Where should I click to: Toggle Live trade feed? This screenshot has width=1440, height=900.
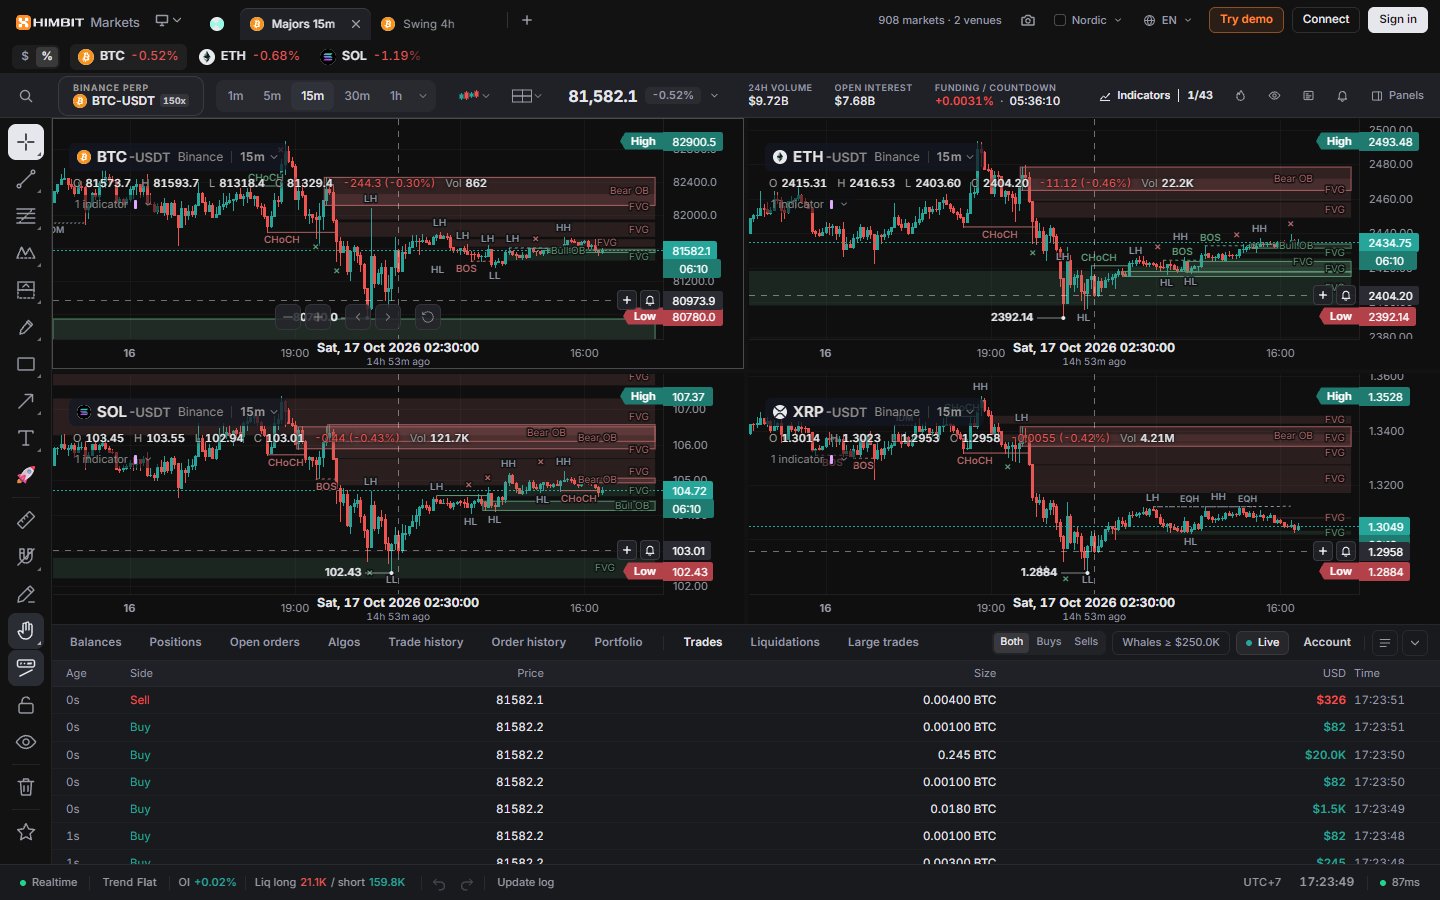tap(1262, 642)
